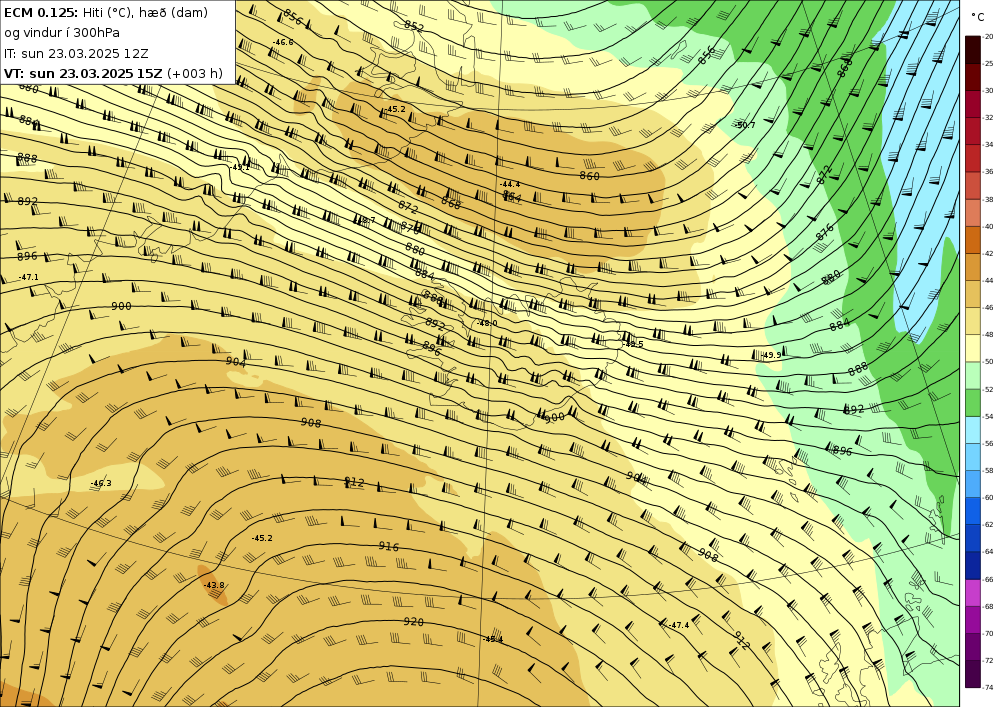The image size is (1000, 707).
Task: Click the -46.6 temperature value on the map
Action: click(283, 42)
